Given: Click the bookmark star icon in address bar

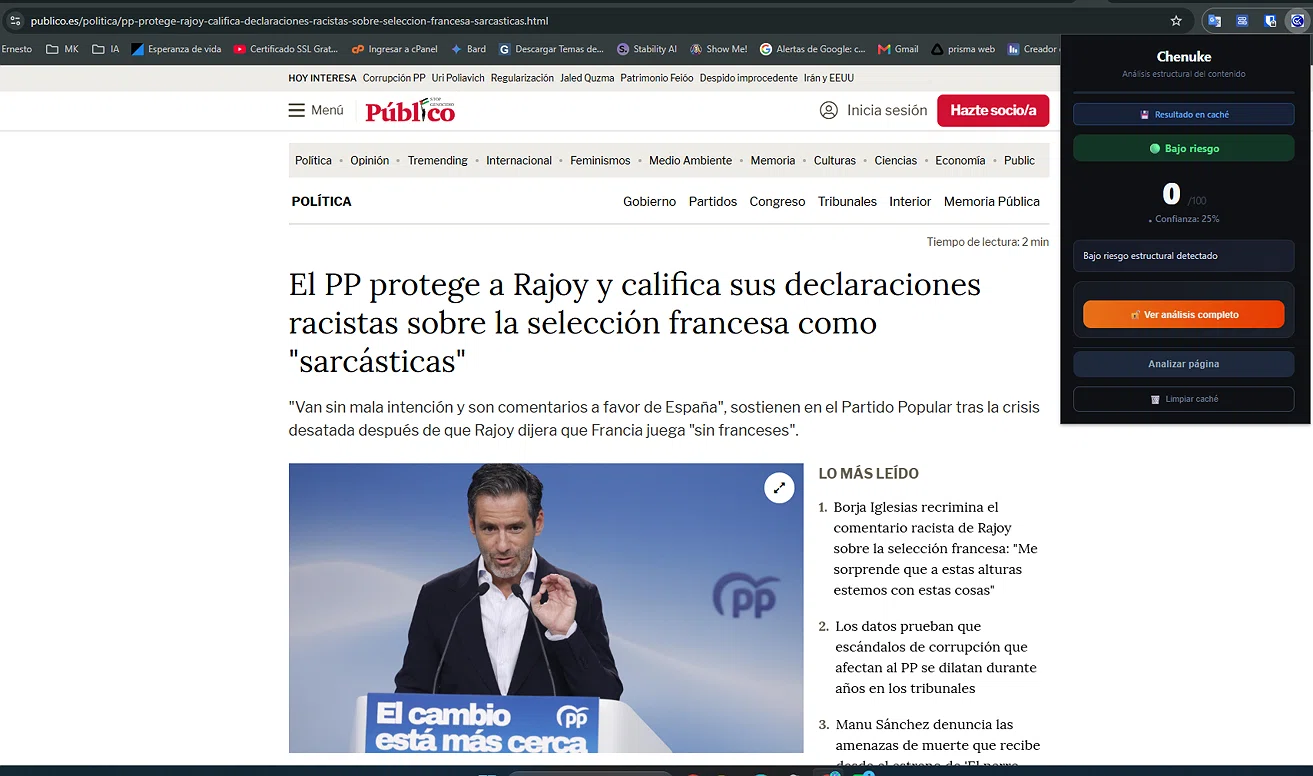Looking at the screenshot, I should (x=1176, y=20).
